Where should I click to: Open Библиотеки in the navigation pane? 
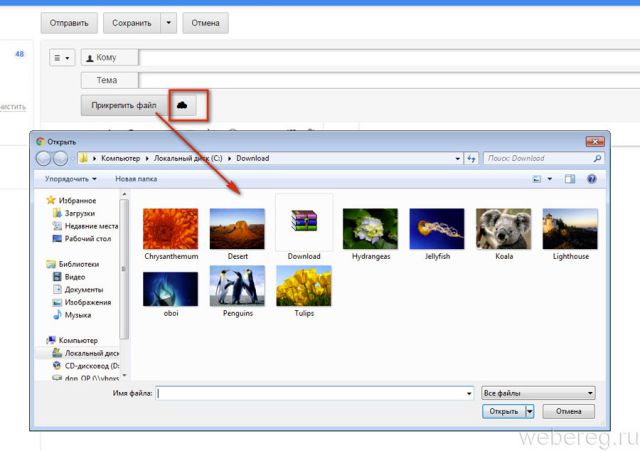(x=73, y=264)
